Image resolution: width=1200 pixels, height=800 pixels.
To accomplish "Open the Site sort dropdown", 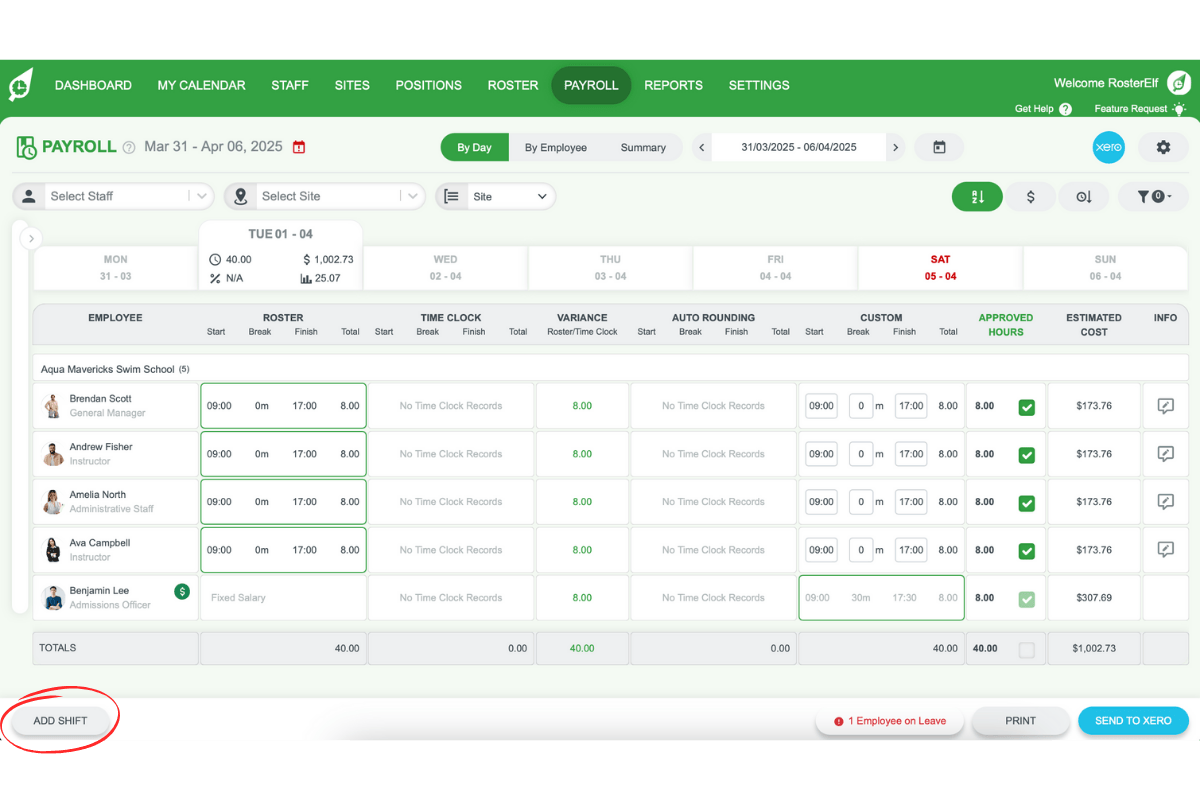I will tap(511, 196).
